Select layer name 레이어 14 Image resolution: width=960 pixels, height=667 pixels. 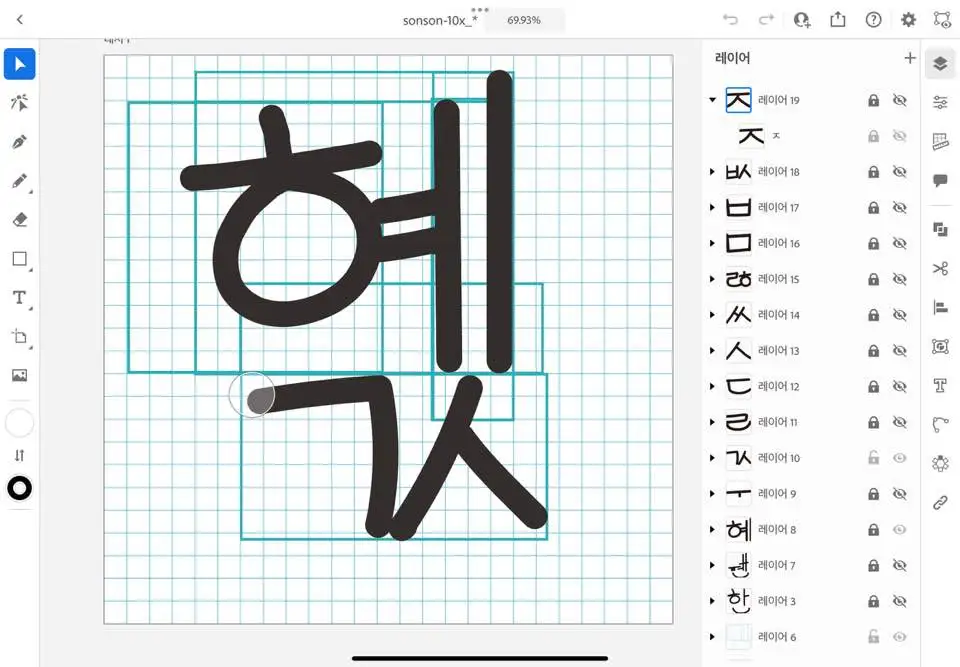[x=779, y=315]
